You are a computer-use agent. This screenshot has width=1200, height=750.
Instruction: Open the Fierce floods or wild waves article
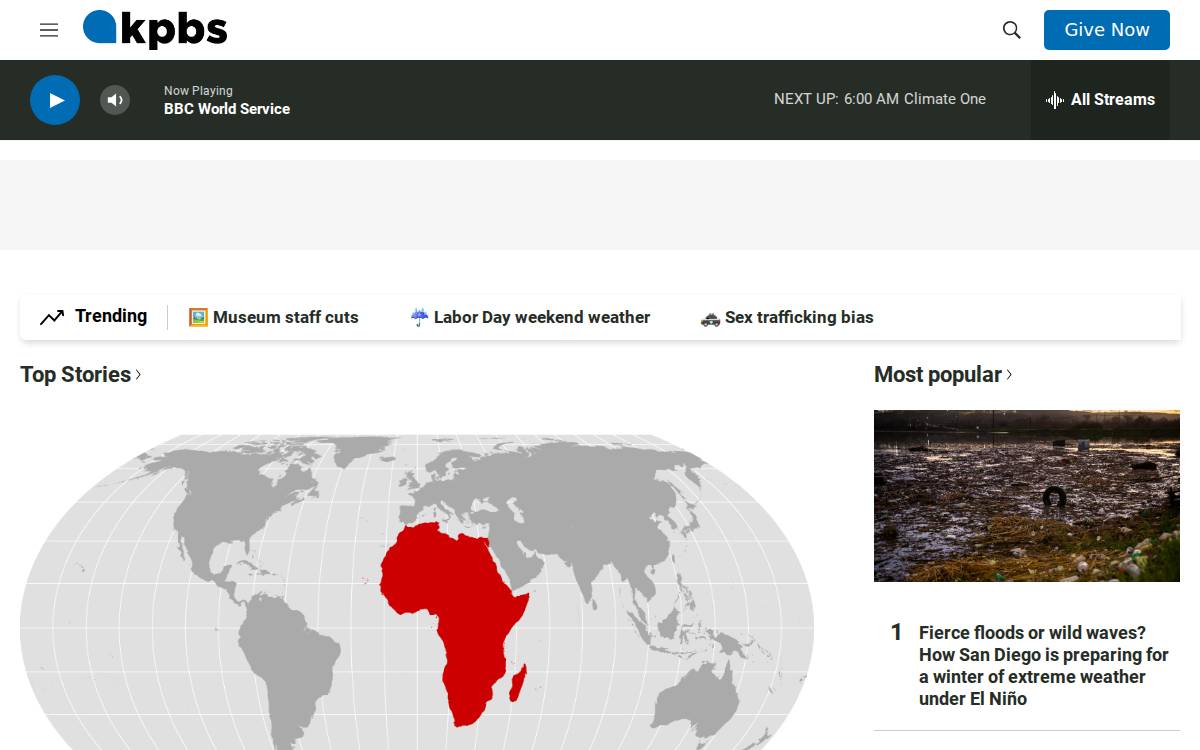pos(1044,665)
